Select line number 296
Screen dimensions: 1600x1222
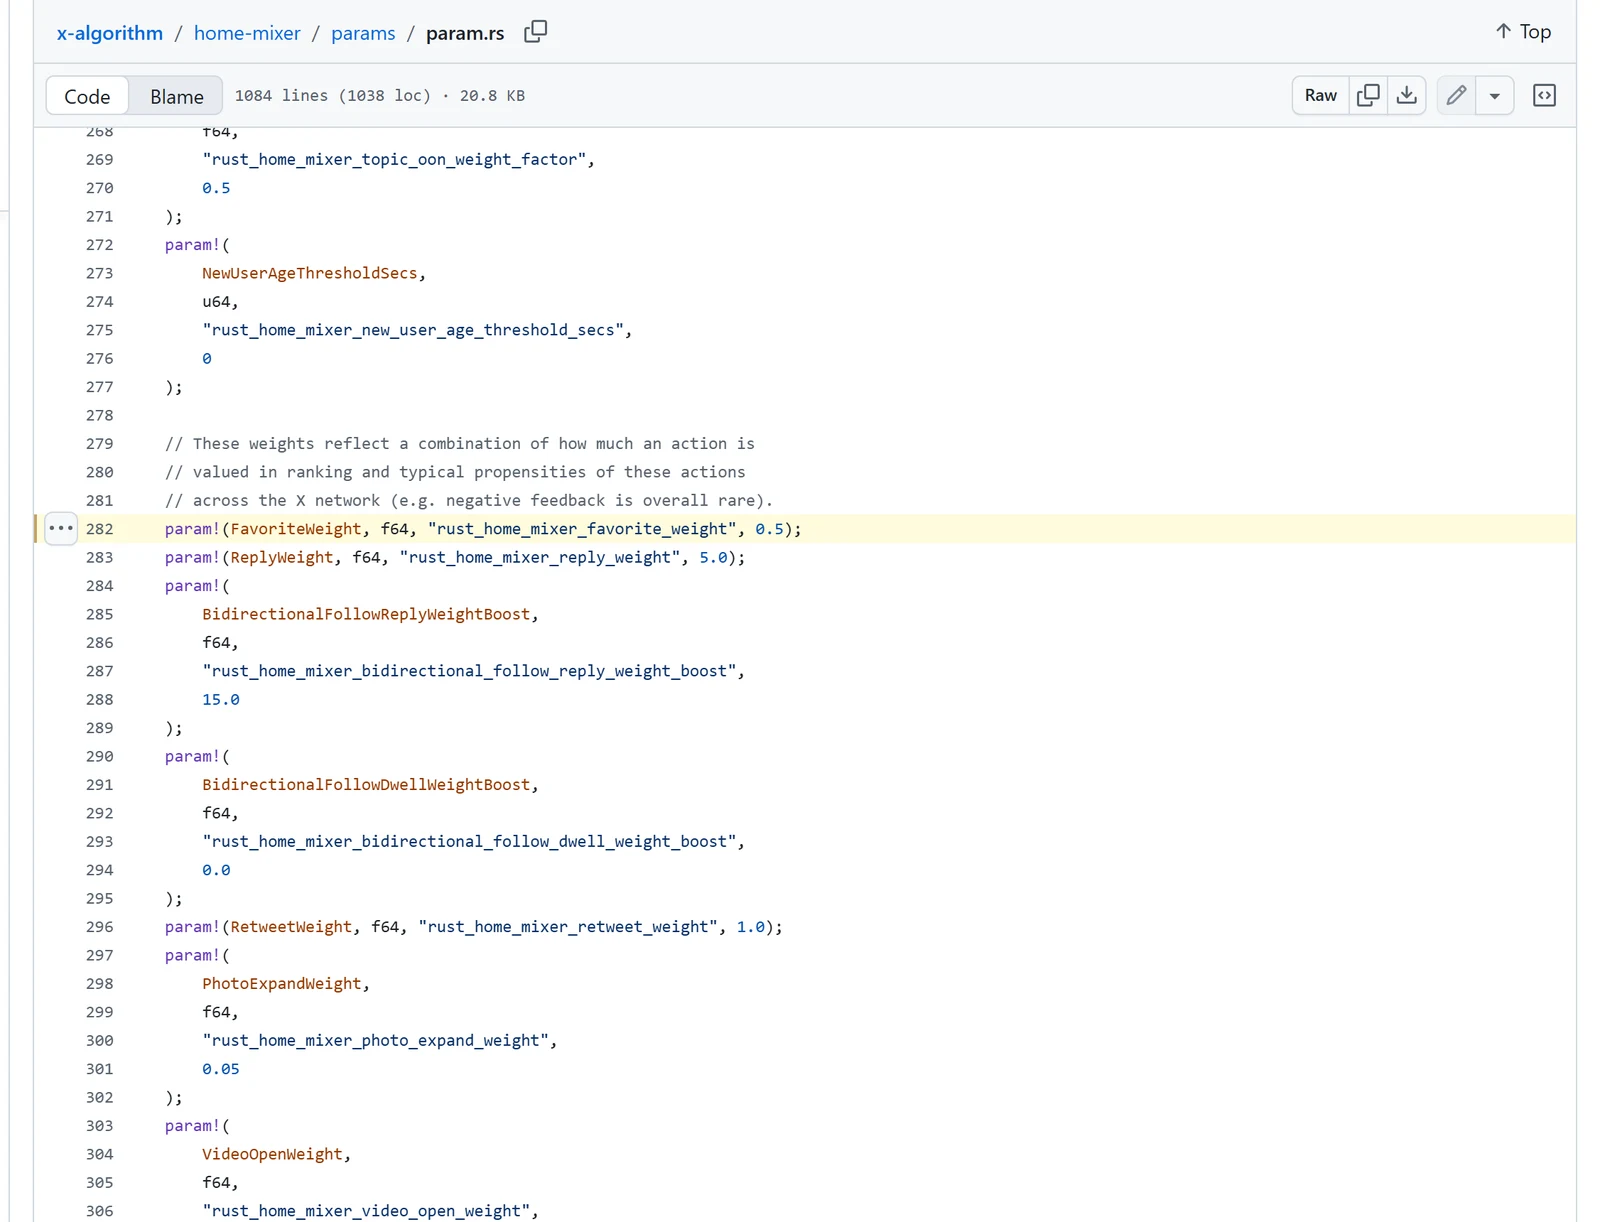[100, 927]
